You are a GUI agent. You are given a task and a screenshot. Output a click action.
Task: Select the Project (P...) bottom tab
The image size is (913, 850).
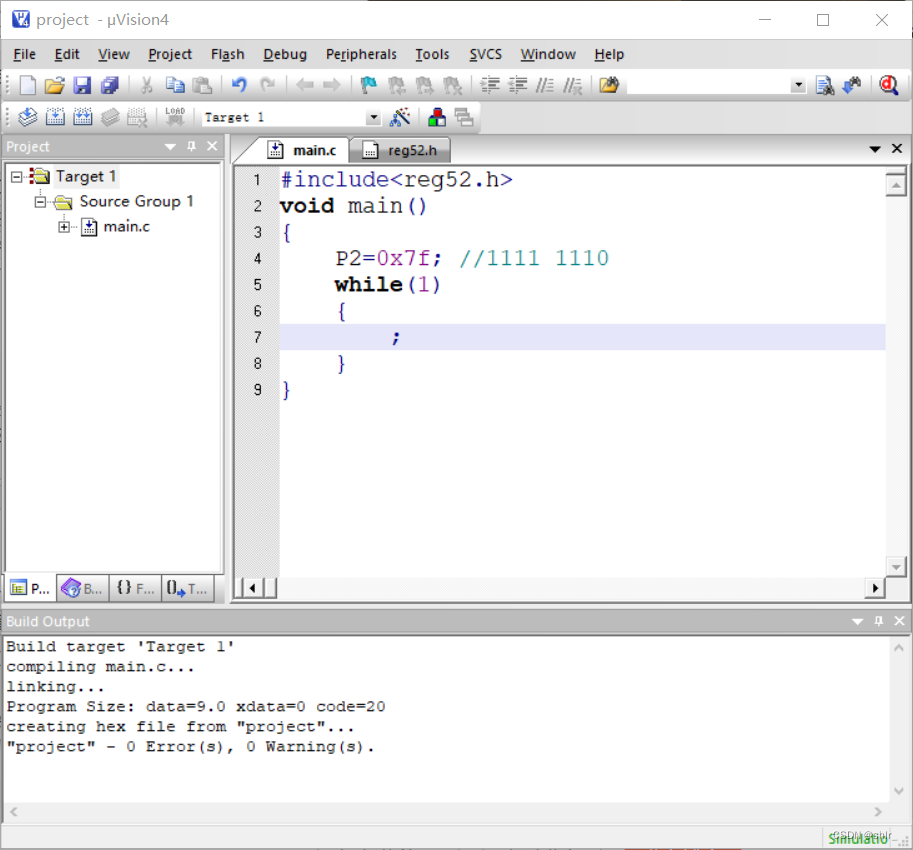click(x=31, y=588)
